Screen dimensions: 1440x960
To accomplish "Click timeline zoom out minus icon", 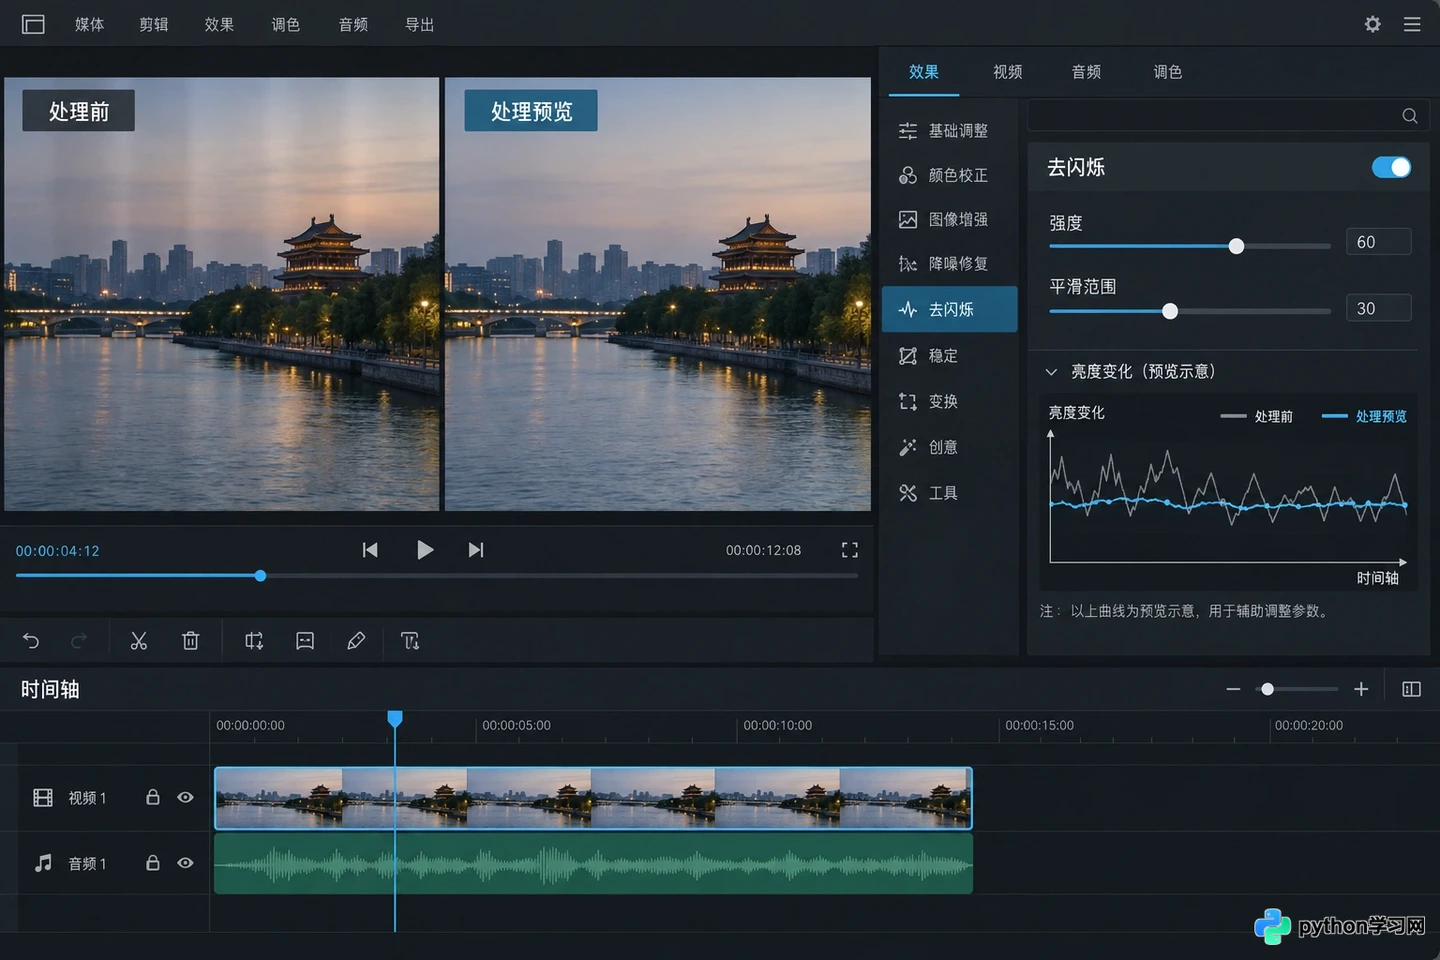I will 1233,689.
